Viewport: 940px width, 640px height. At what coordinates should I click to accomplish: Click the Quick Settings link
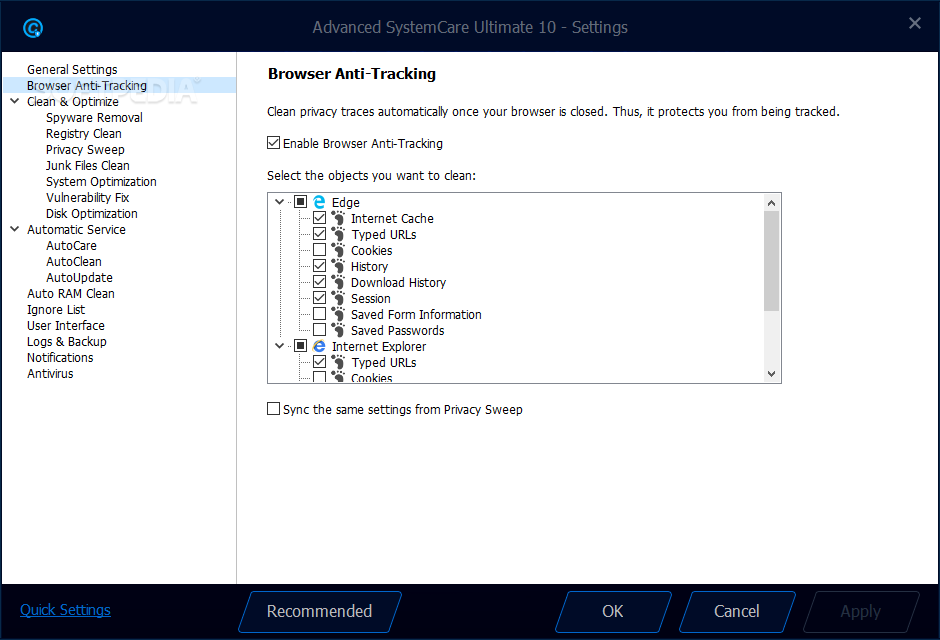click(x=65, y=609)
